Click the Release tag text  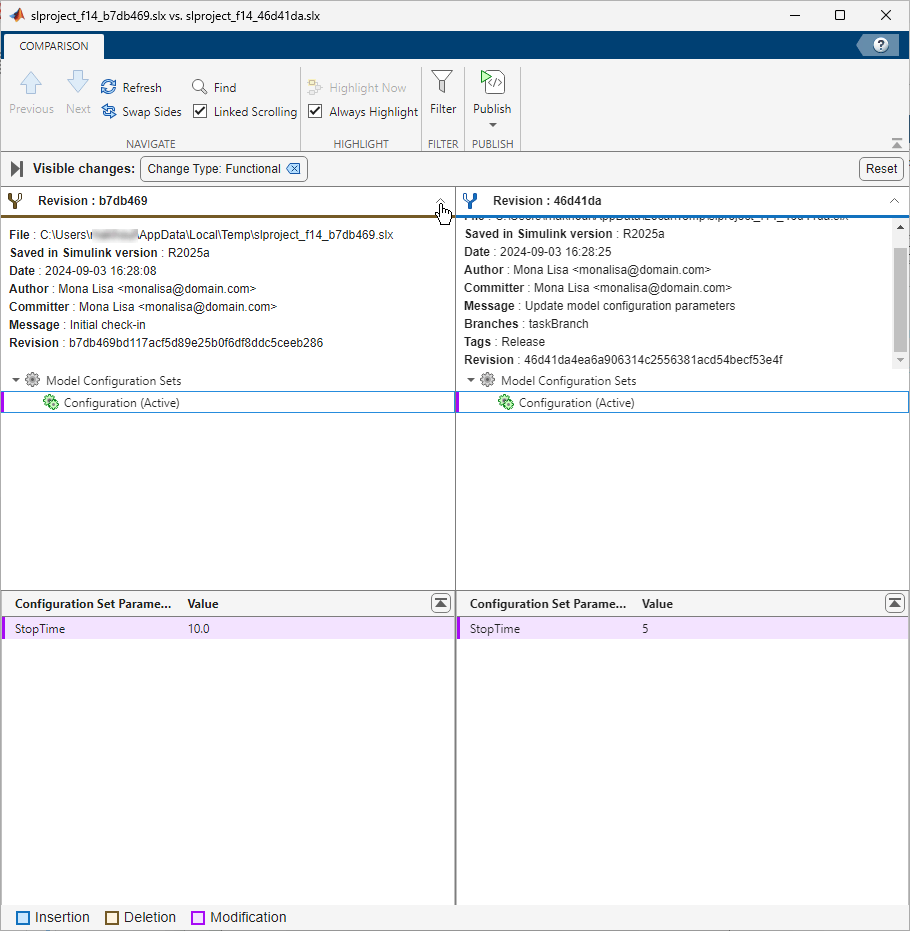click(523, 341)
